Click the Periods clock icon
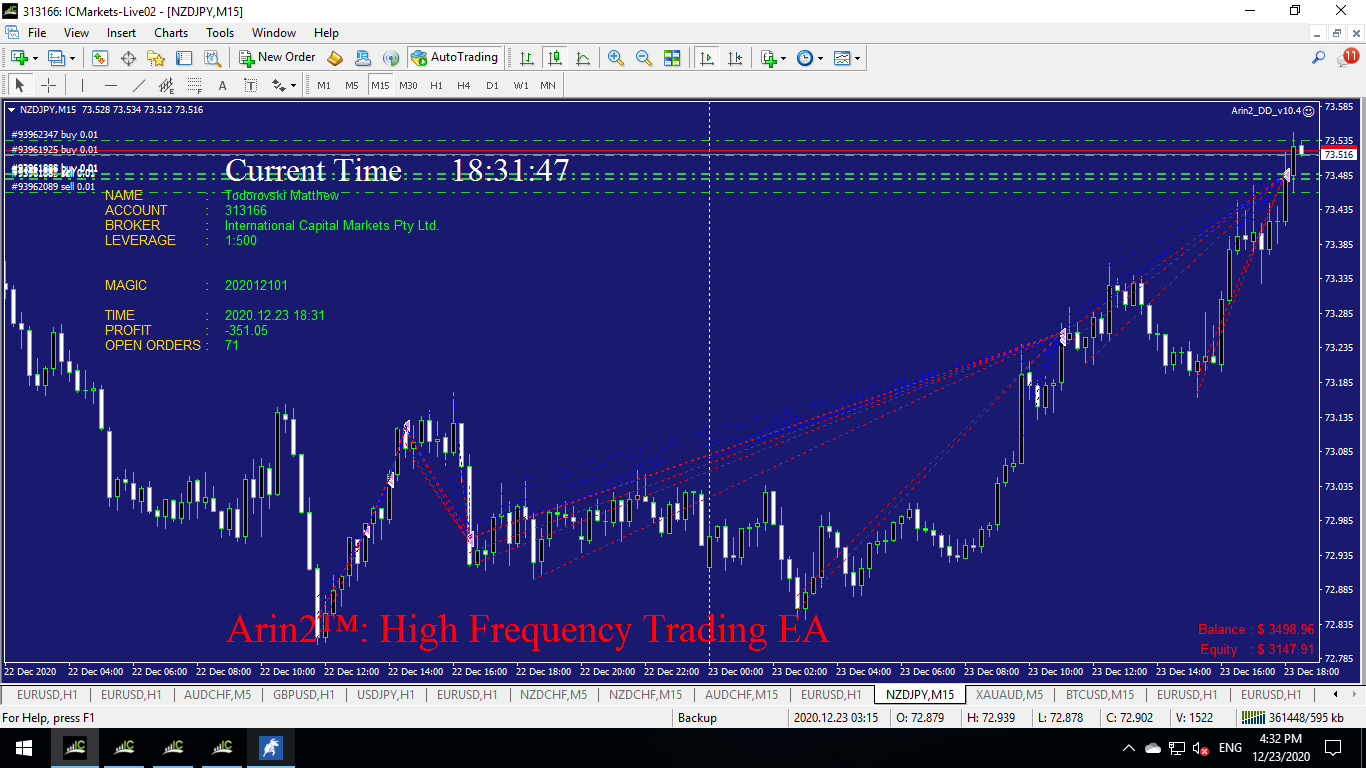The width and height of the screenshot is (1366, 768). (x=805, y=58)
